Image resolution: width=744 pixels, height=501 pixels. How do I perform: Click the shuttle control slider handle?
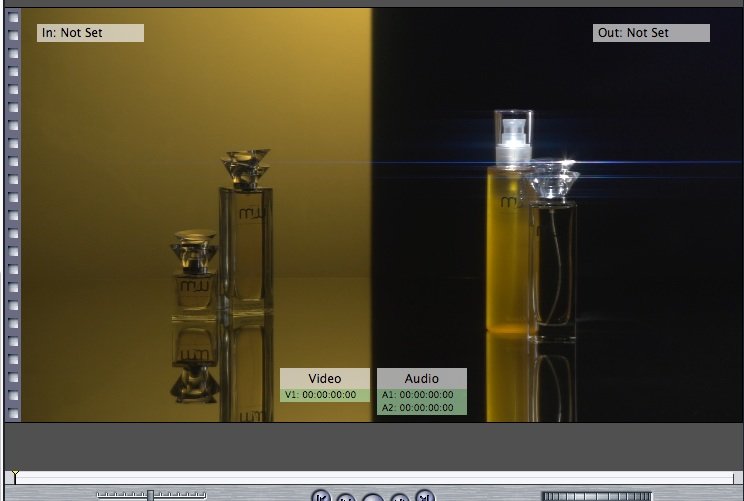coord(150,496)
